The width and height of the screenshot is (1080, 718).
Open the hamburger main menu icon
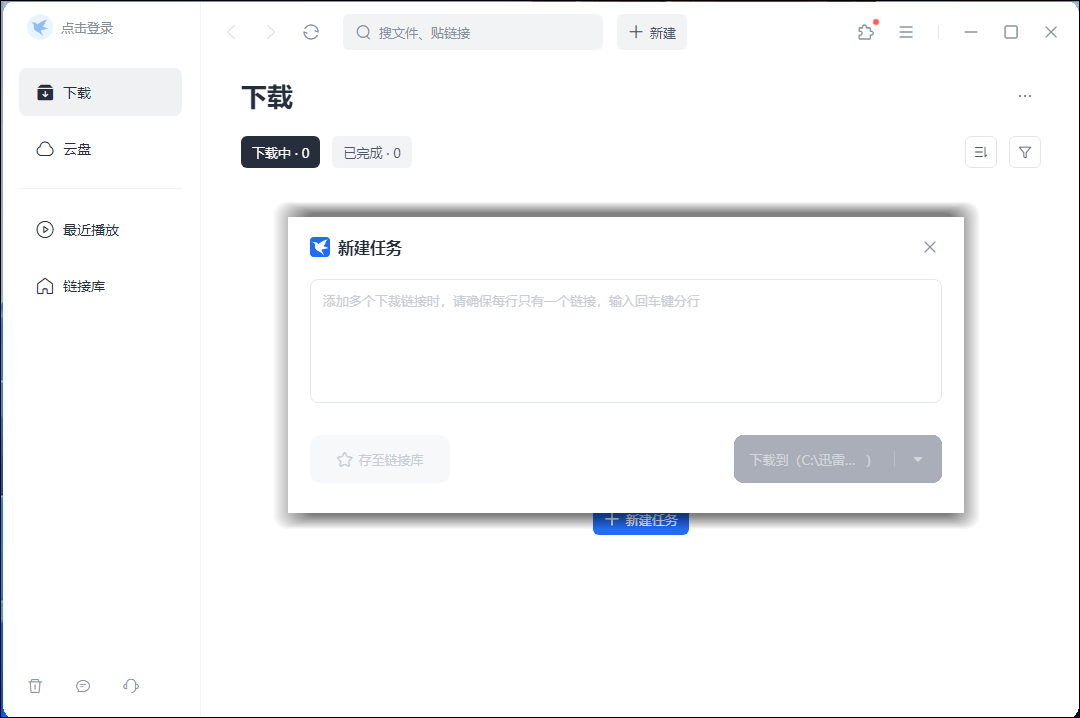pyautogui.click(x=906, y=32)
